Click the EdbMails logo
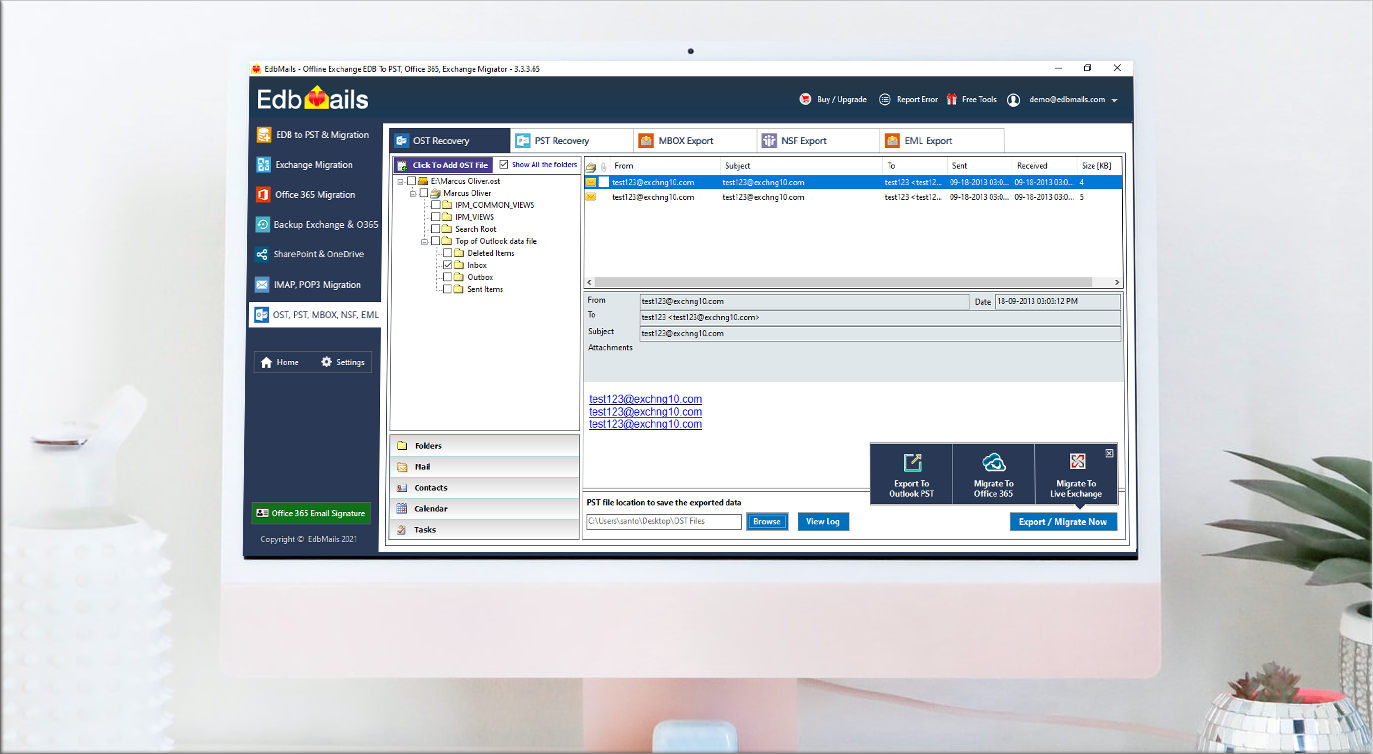 [313, 99]
